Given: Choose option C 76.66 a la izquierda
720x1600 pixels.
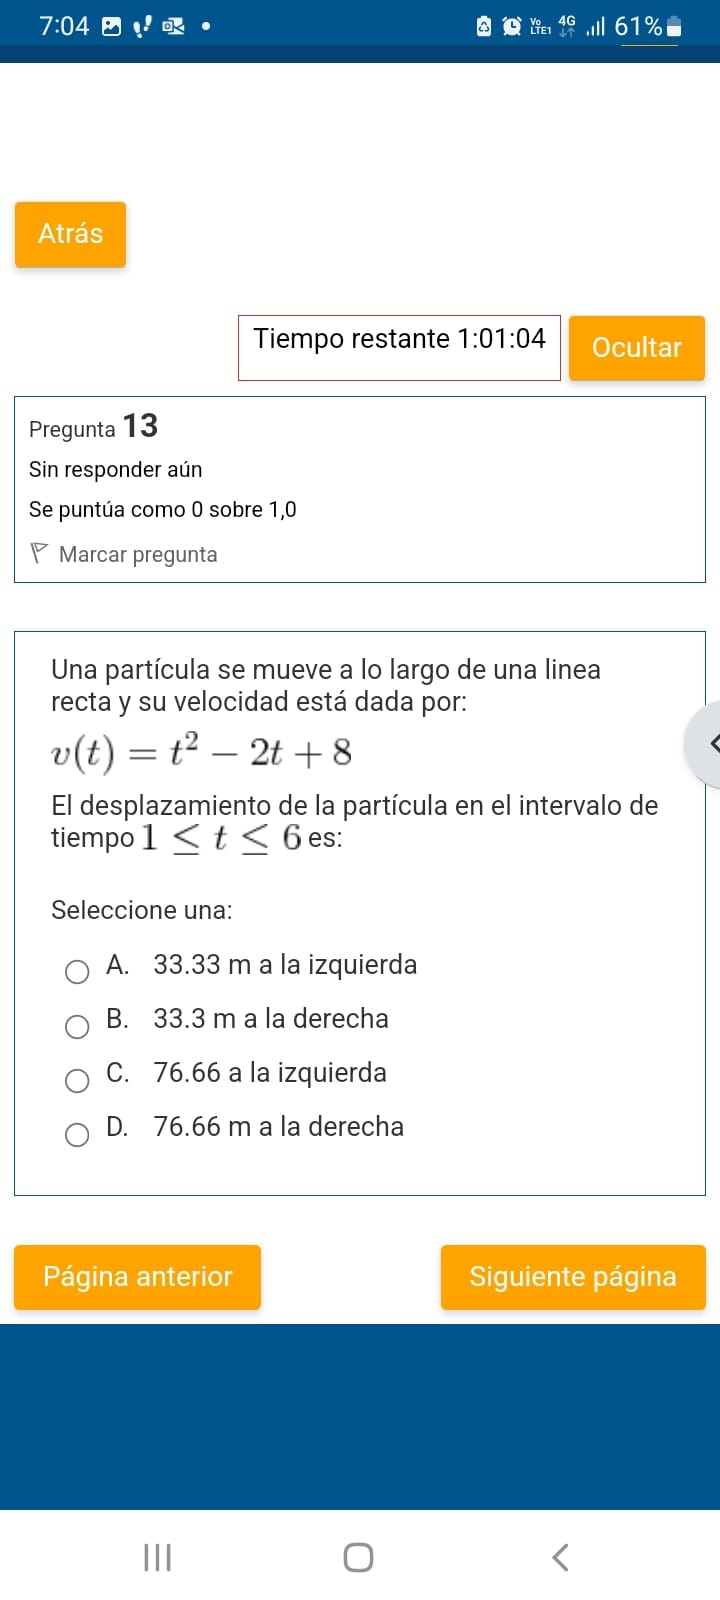Looking at the screenshot, I should [x=77, y=1080].
